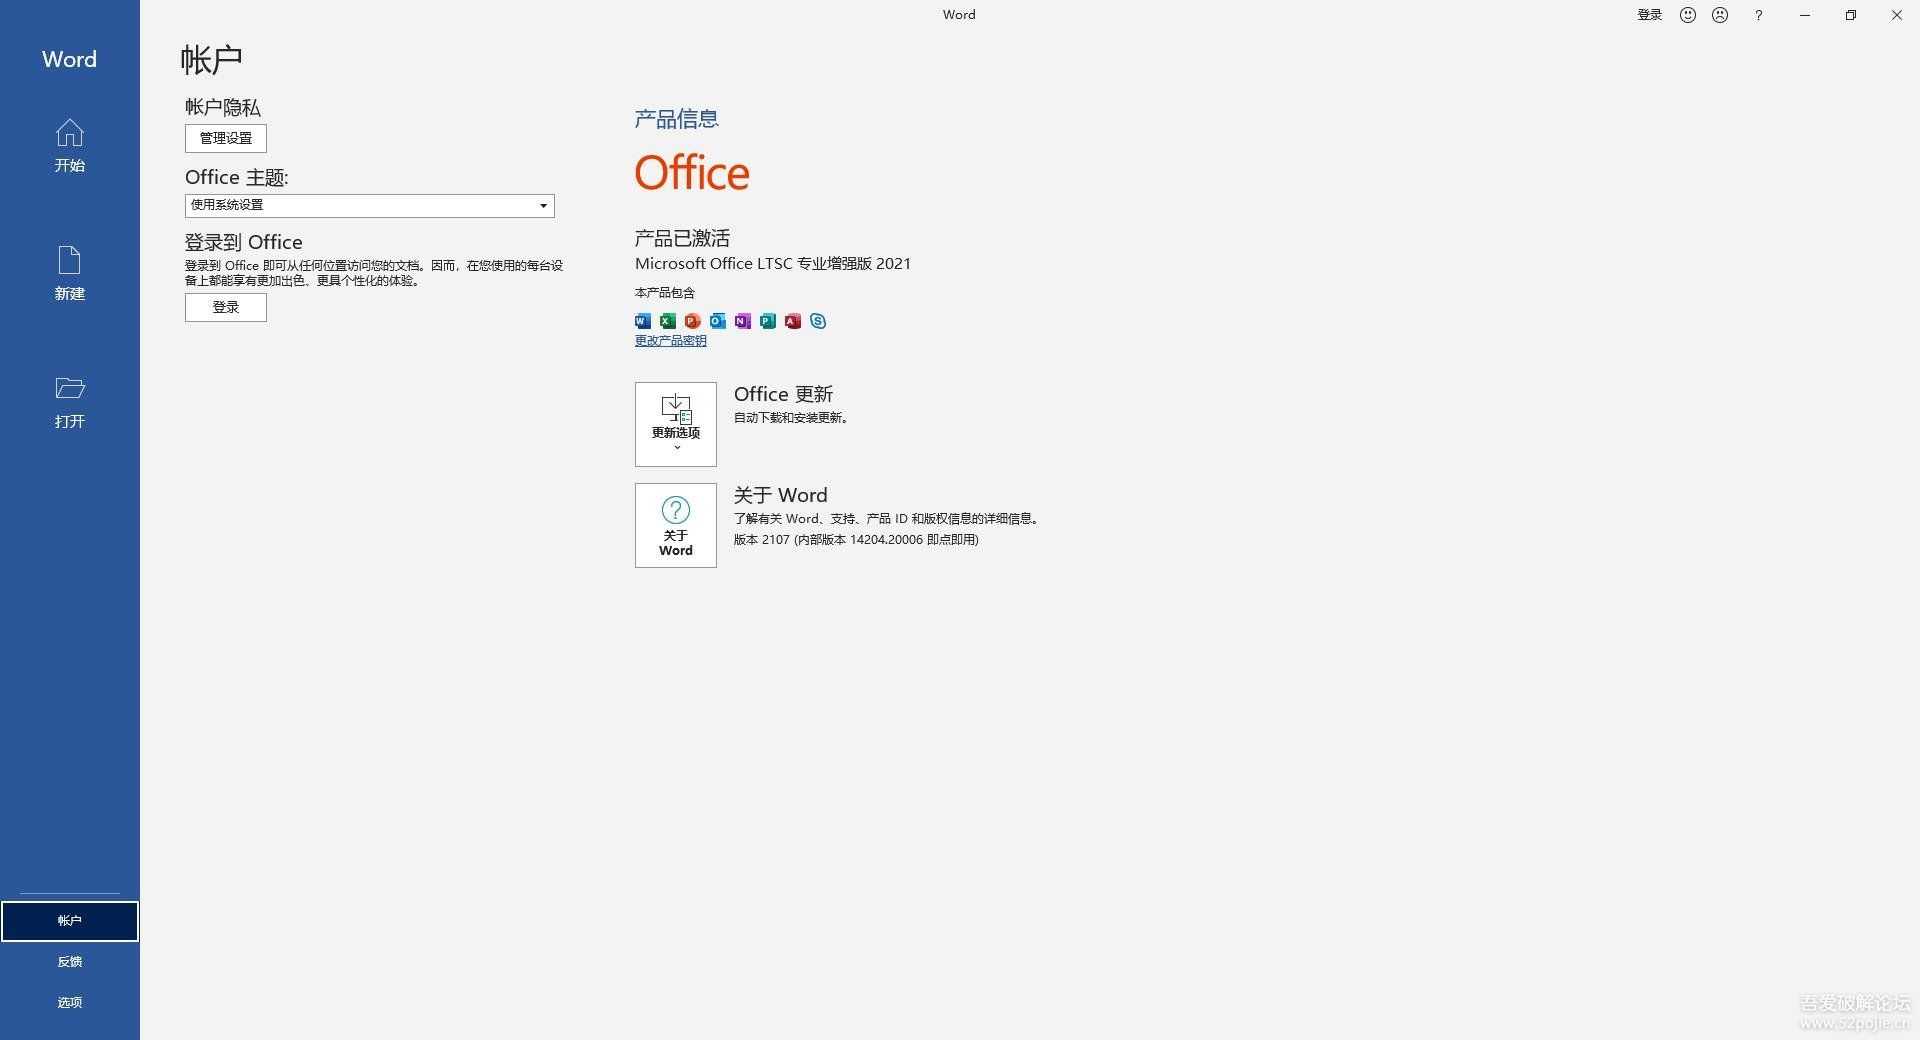Click the 更改产品密钥 link
1920x1040 pixels.
coord(670,341)
